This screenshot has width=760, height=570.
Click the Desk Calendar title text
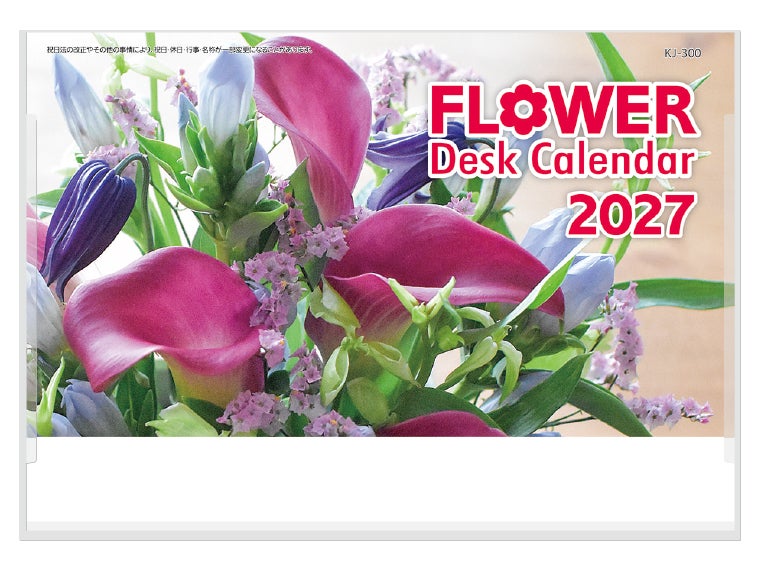563,159
